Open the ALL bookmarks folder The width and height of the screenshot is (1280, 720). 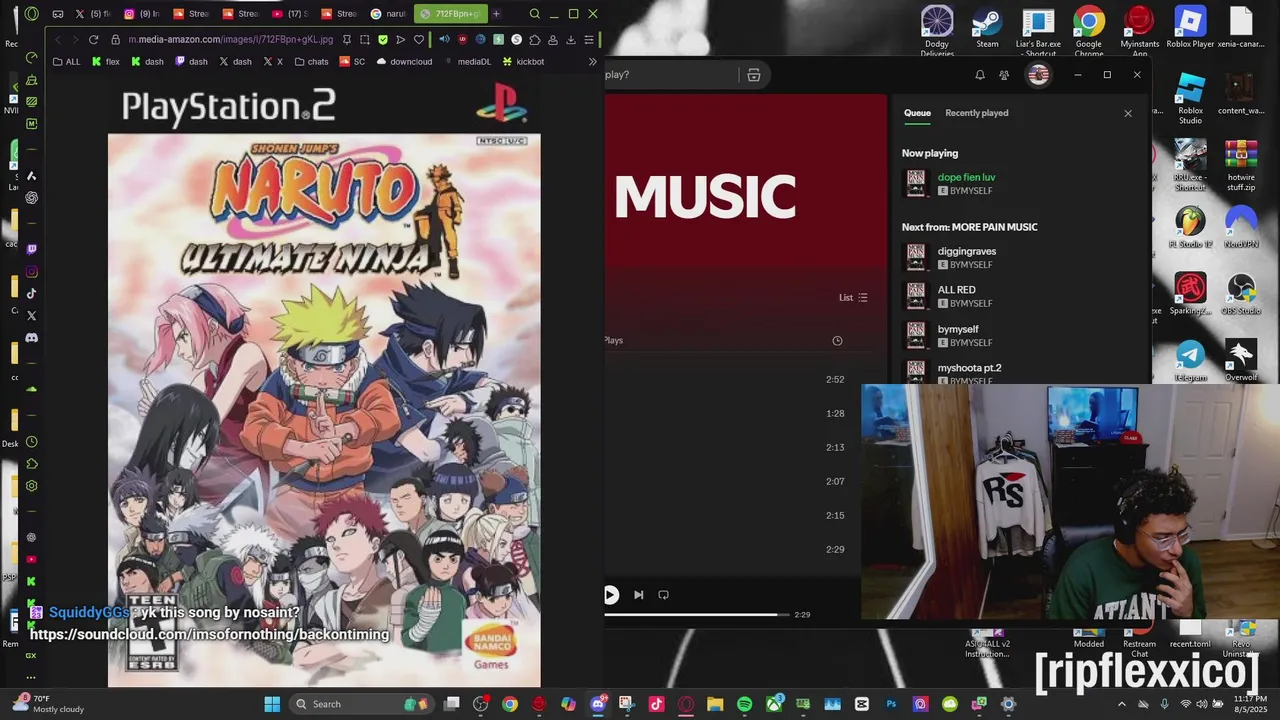[66, 61]
